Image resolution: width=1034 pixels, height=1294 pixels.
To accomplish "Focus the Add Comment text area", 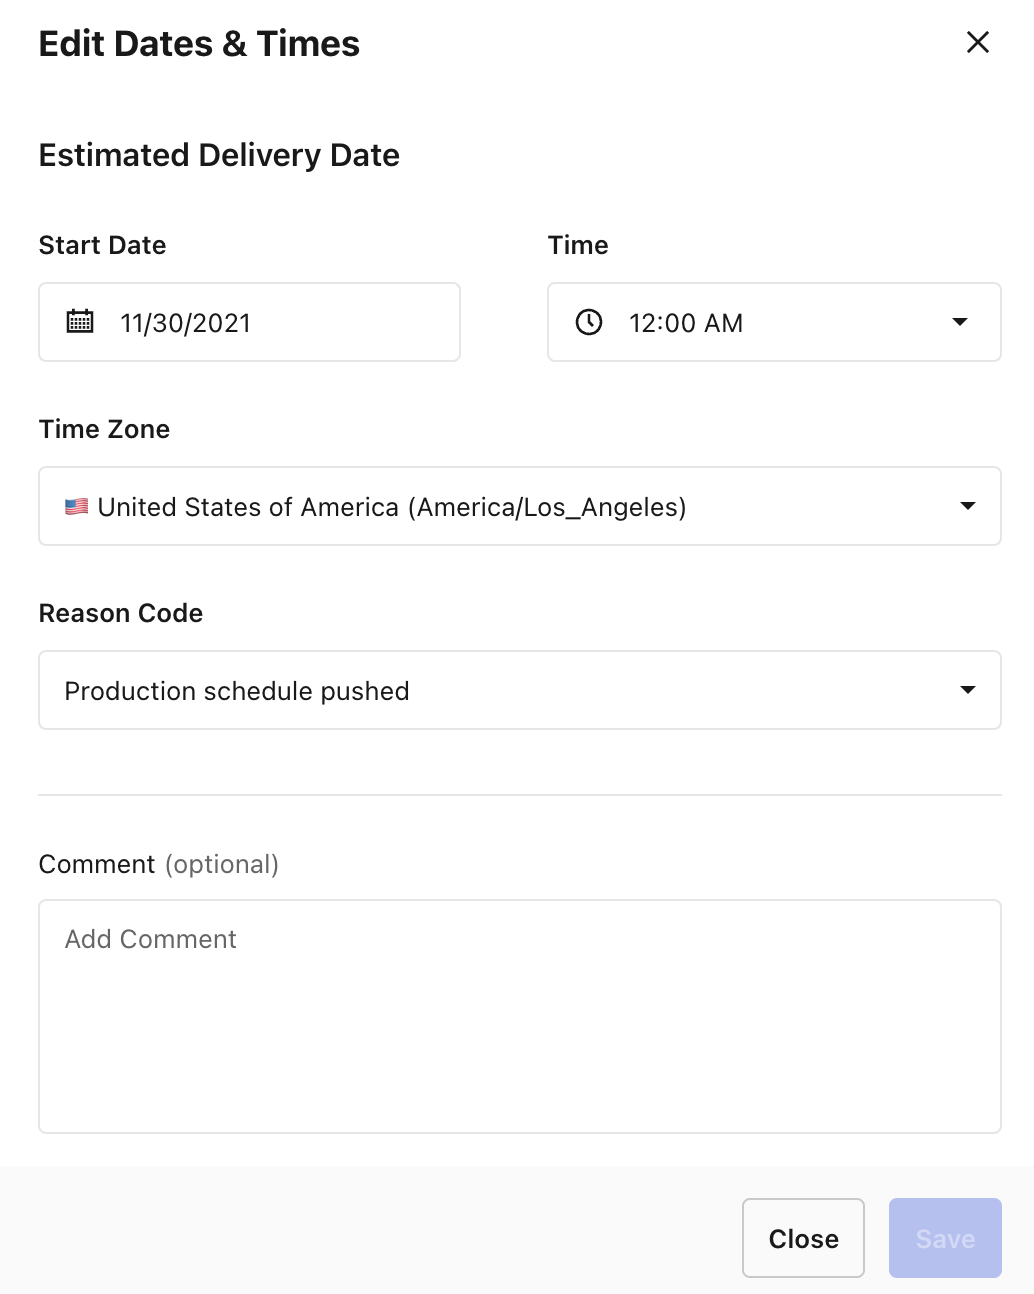I will pos(520,1016).
